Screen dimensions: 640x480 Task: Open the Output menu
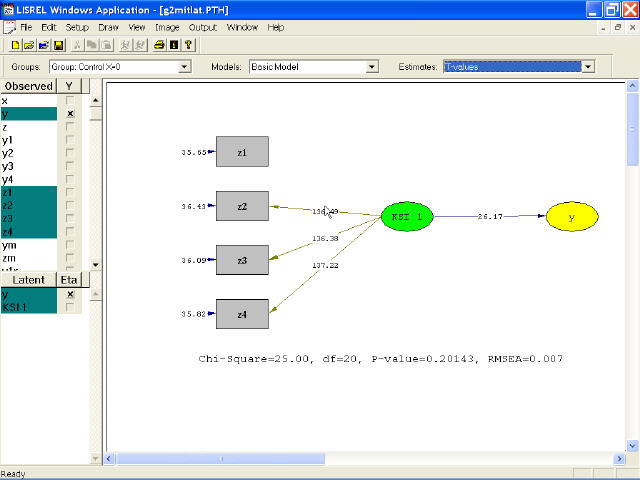[x=203, y=27]
